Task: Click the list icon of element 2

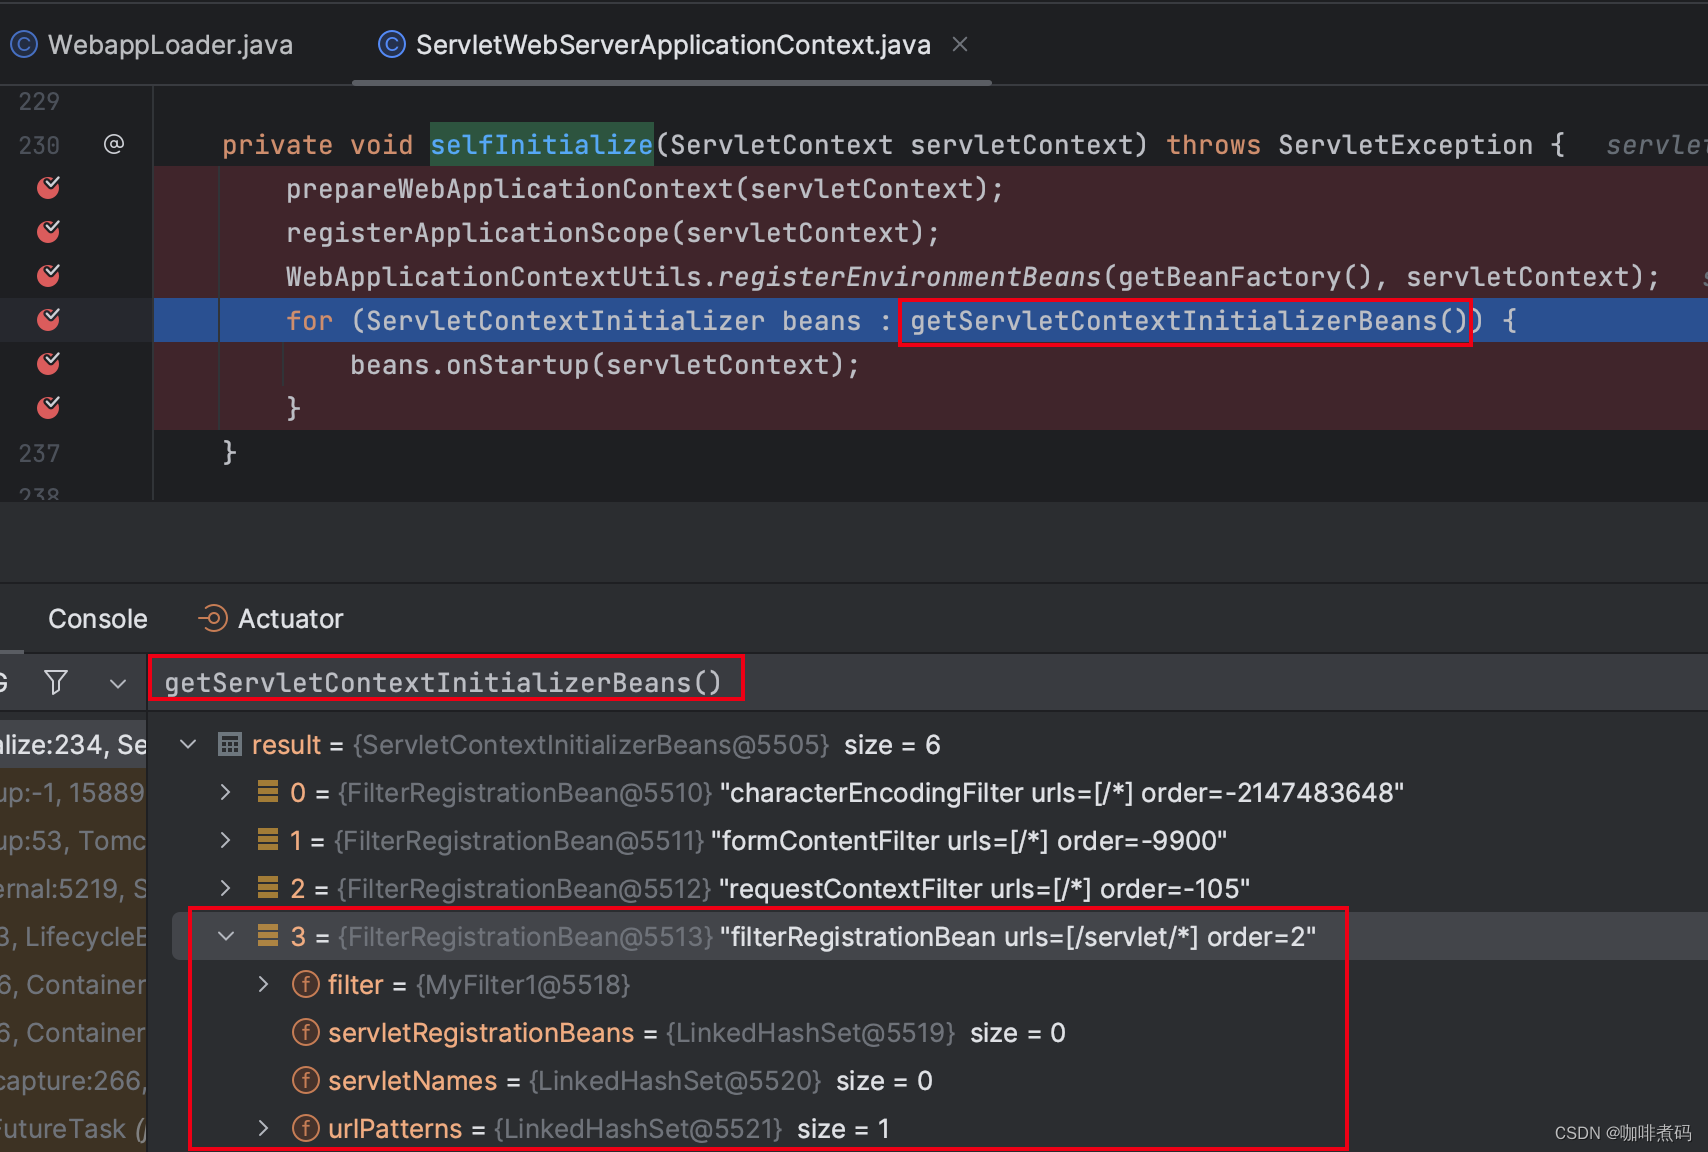Action: tap(267, 888)
